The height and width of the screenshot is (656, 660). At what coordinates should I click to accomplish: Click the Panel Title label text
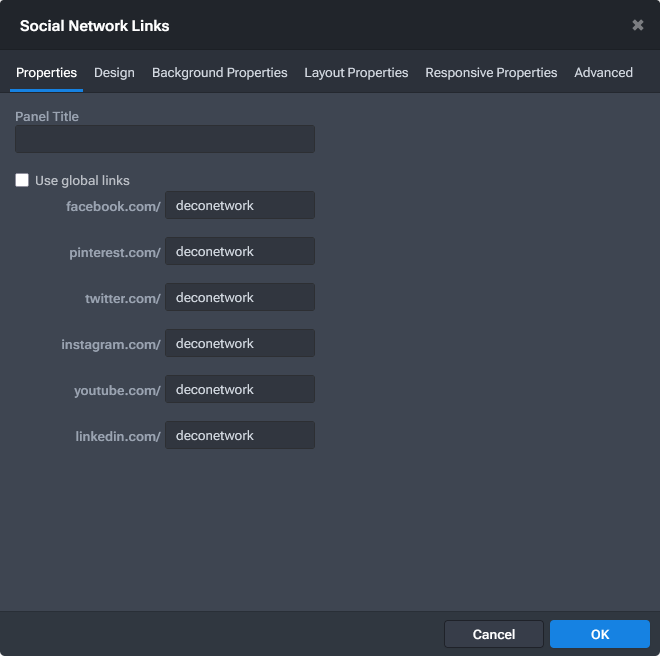[x=47, y=117]
